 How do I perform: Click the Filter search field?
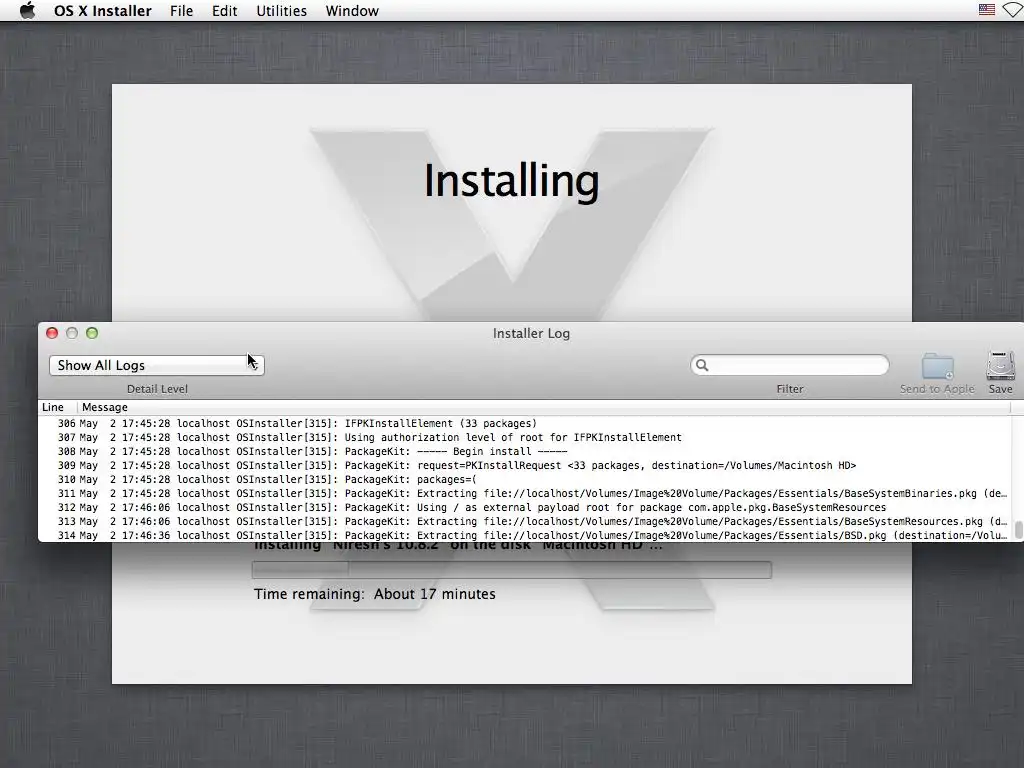(790, 365)
